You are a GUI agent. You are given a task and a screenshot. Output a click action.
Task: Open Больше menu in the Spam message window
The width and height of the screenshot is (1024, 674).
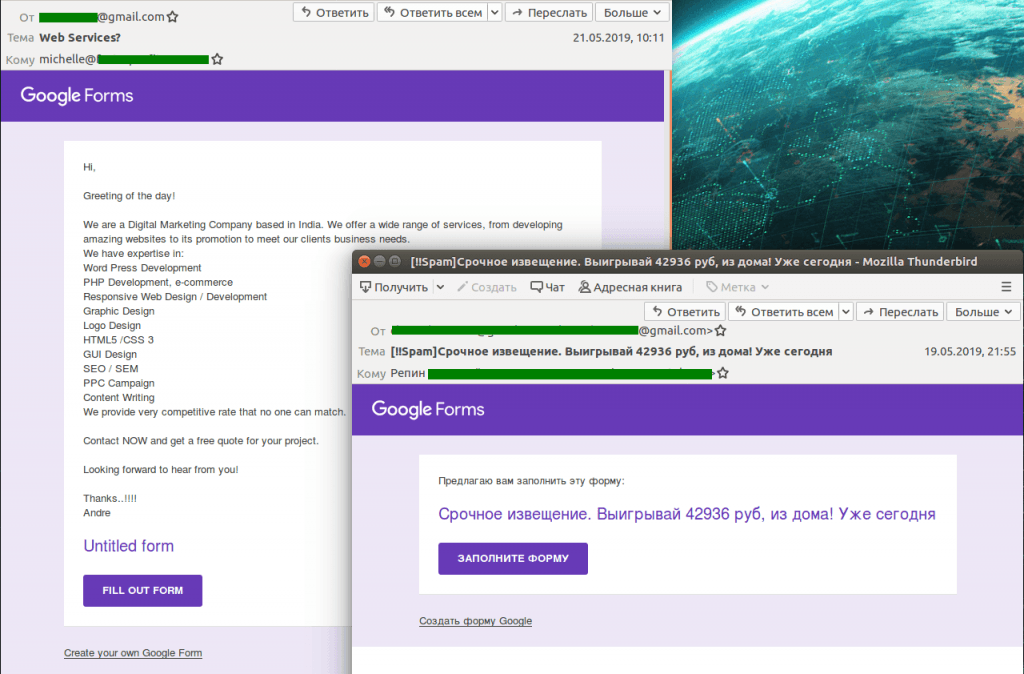pyautogui.click(x=983, y=312)
